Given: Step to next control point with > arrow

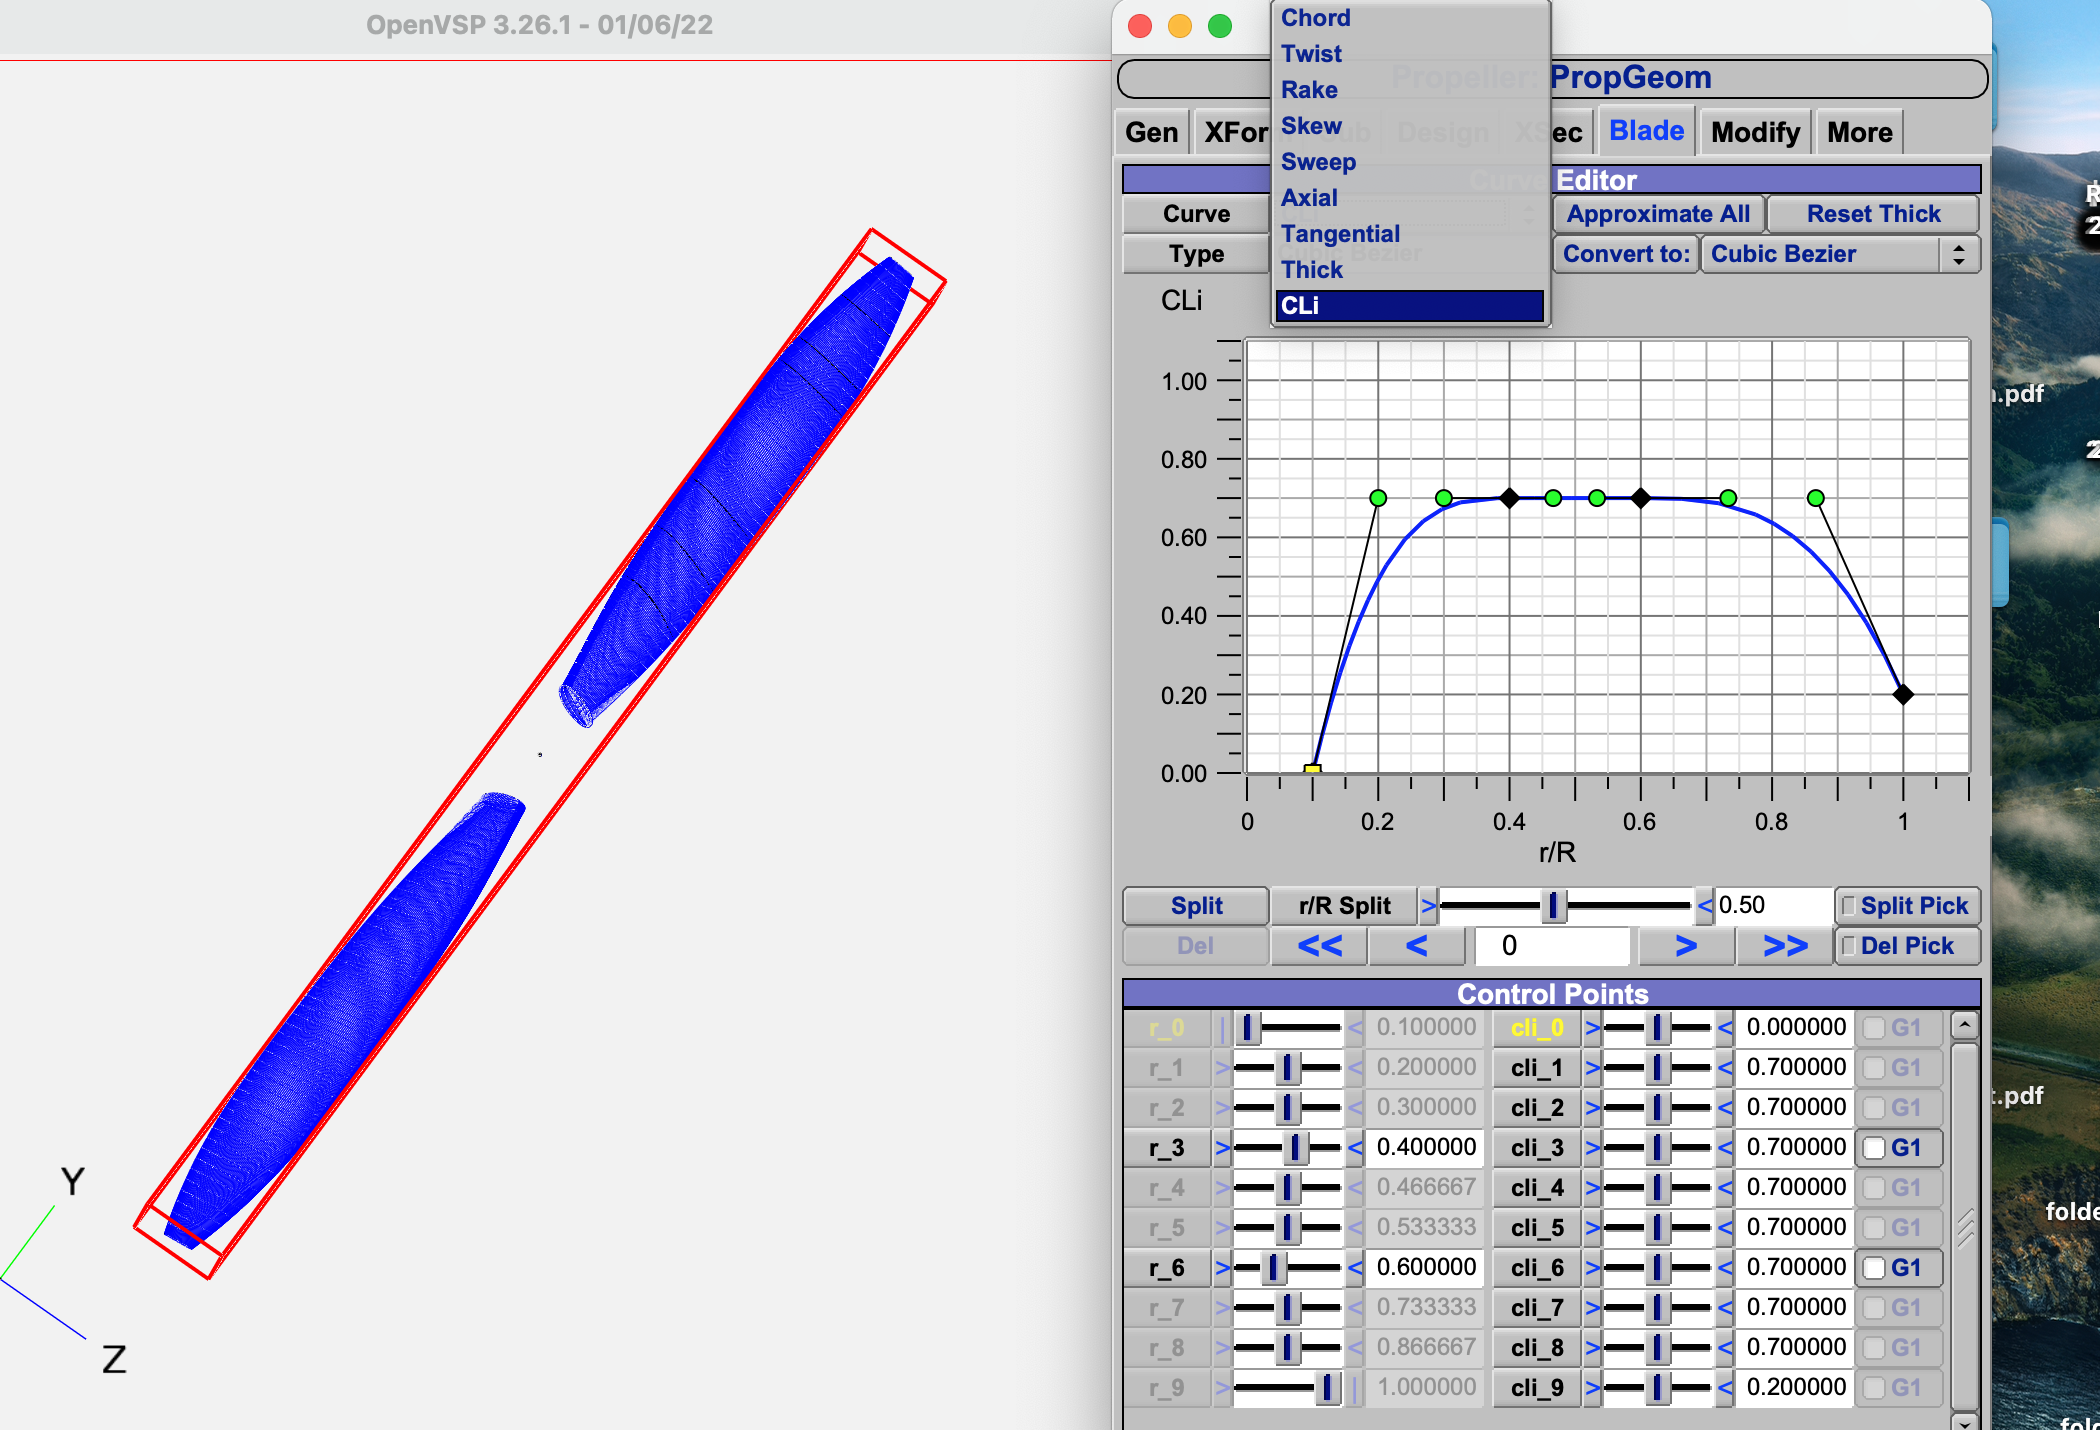Looking at the screenshot, I should tap(1685, 946).
